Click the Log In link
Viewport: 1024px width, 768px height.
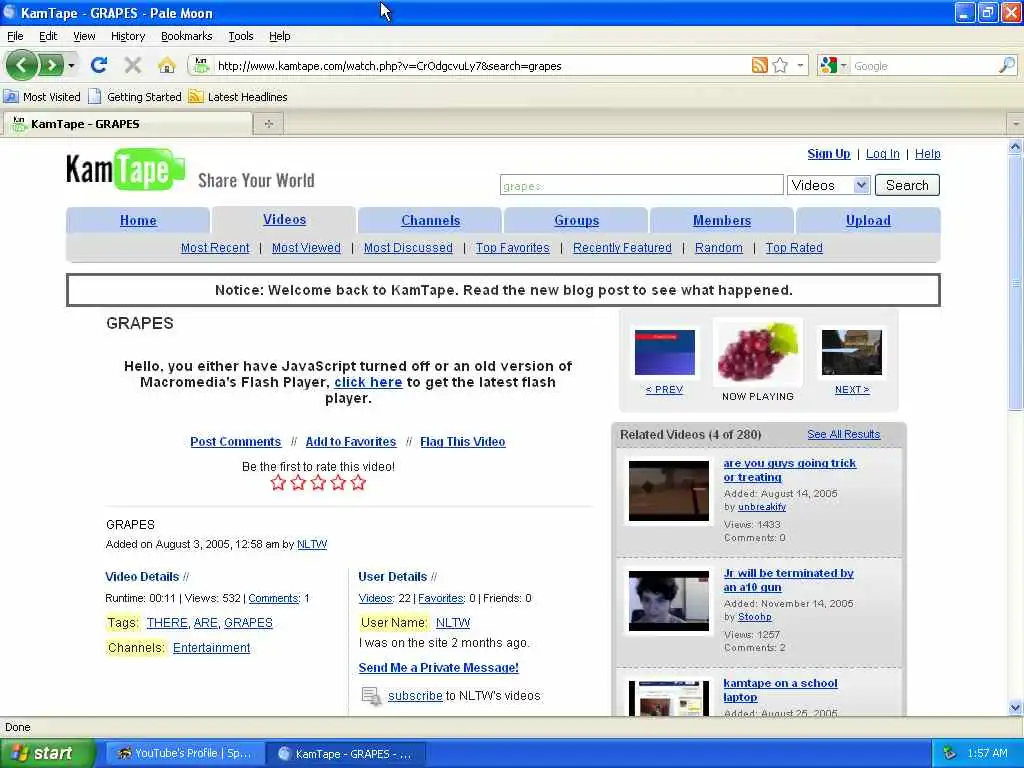click(x=882, y=153)
